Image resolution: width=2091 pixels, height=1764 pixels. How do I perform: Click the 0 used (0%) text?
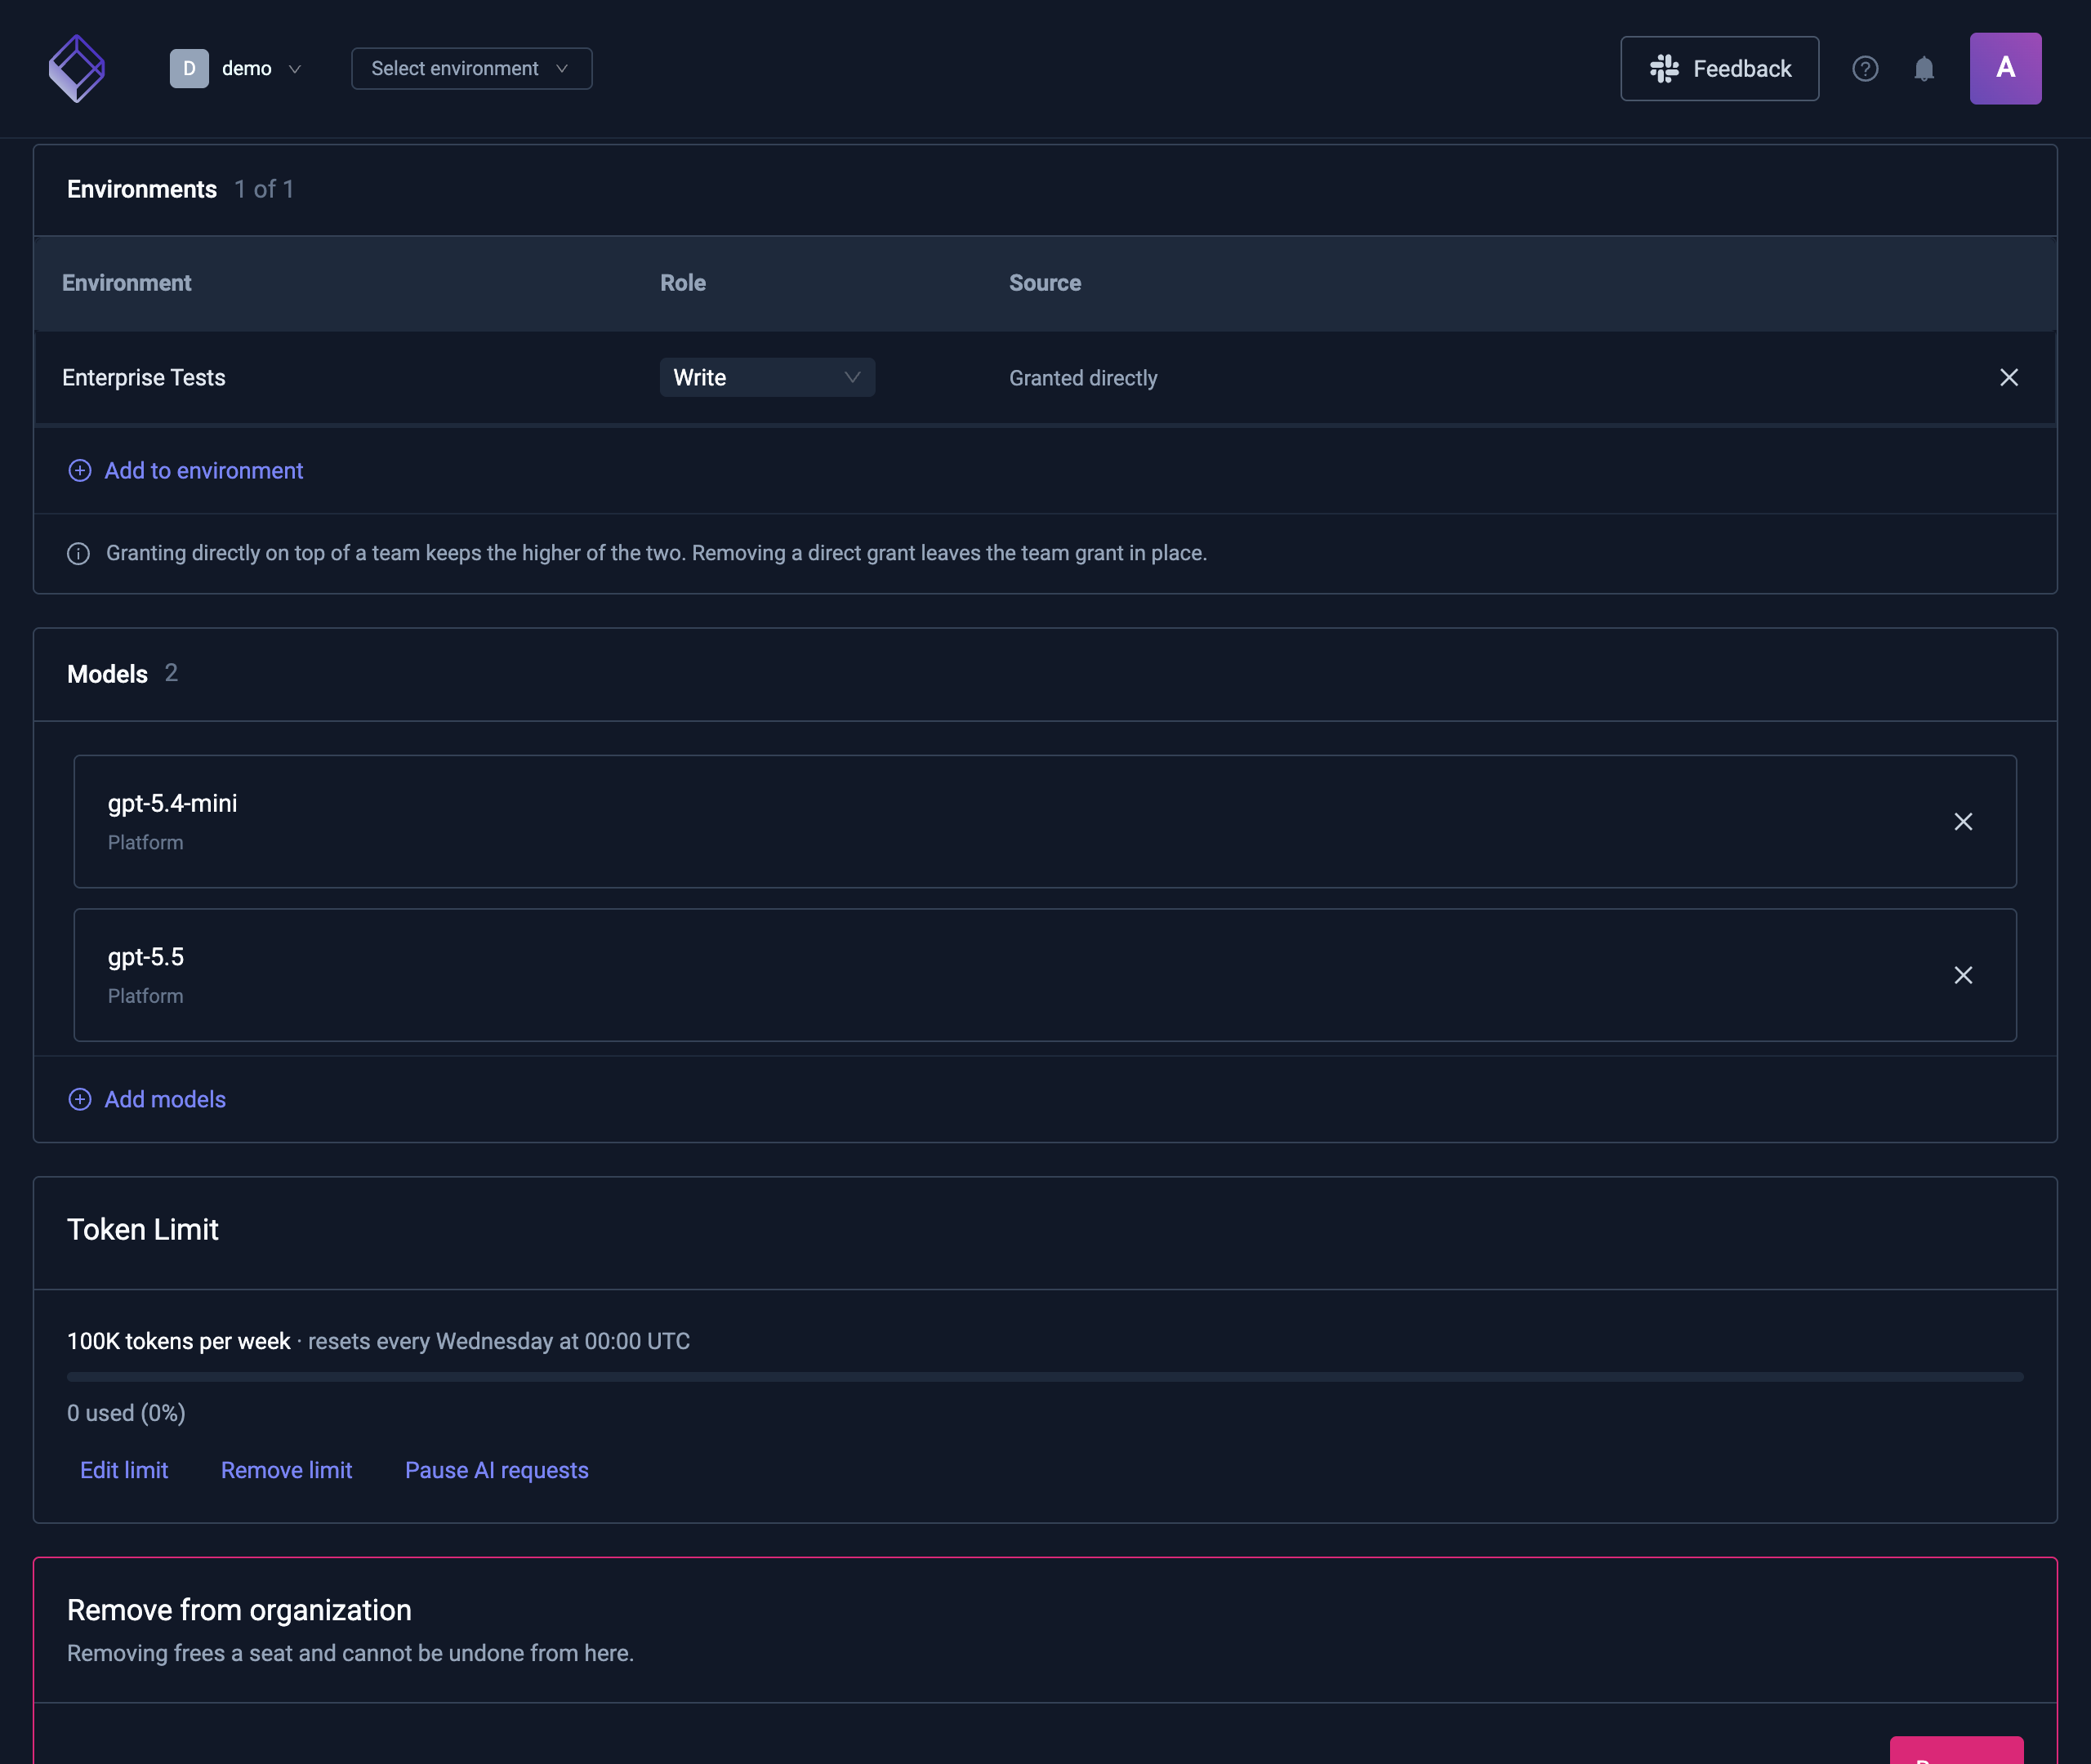(x=126, y=1413)
